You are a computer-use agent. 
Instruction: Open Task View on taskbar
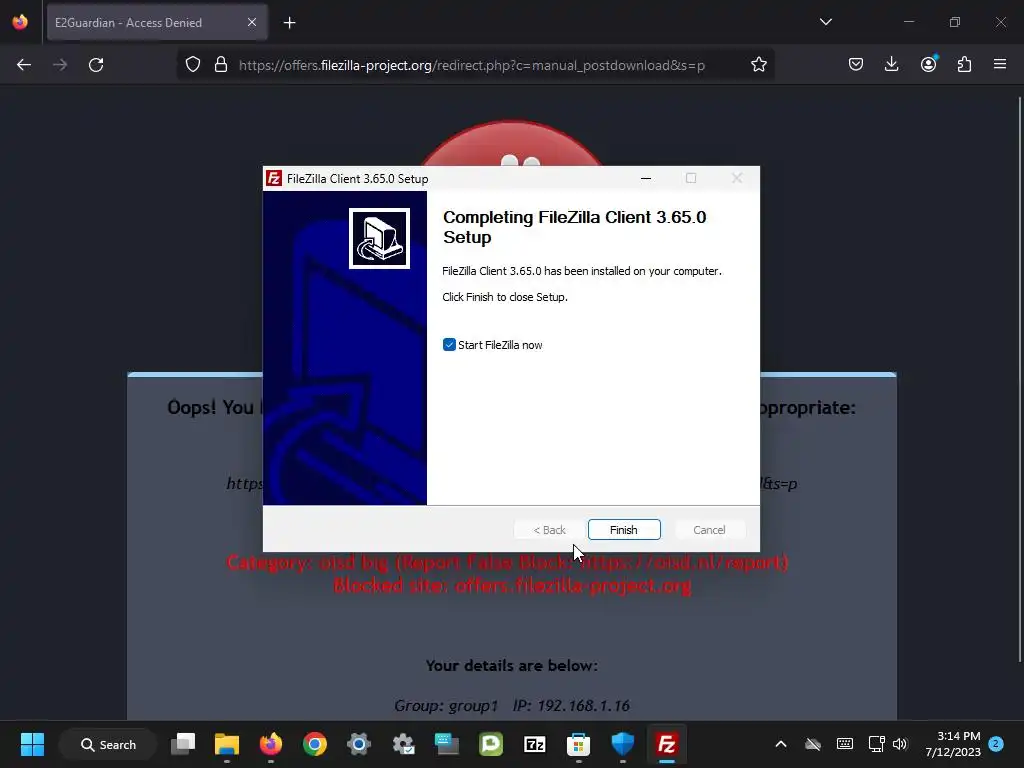click(183, 744)
